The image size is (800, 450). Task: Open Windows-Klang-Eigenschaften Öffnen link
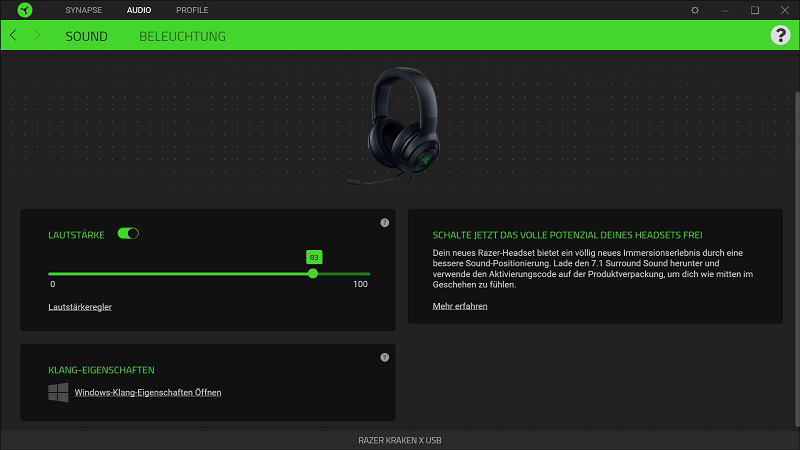pyautogui.click(x=148, y=392)
